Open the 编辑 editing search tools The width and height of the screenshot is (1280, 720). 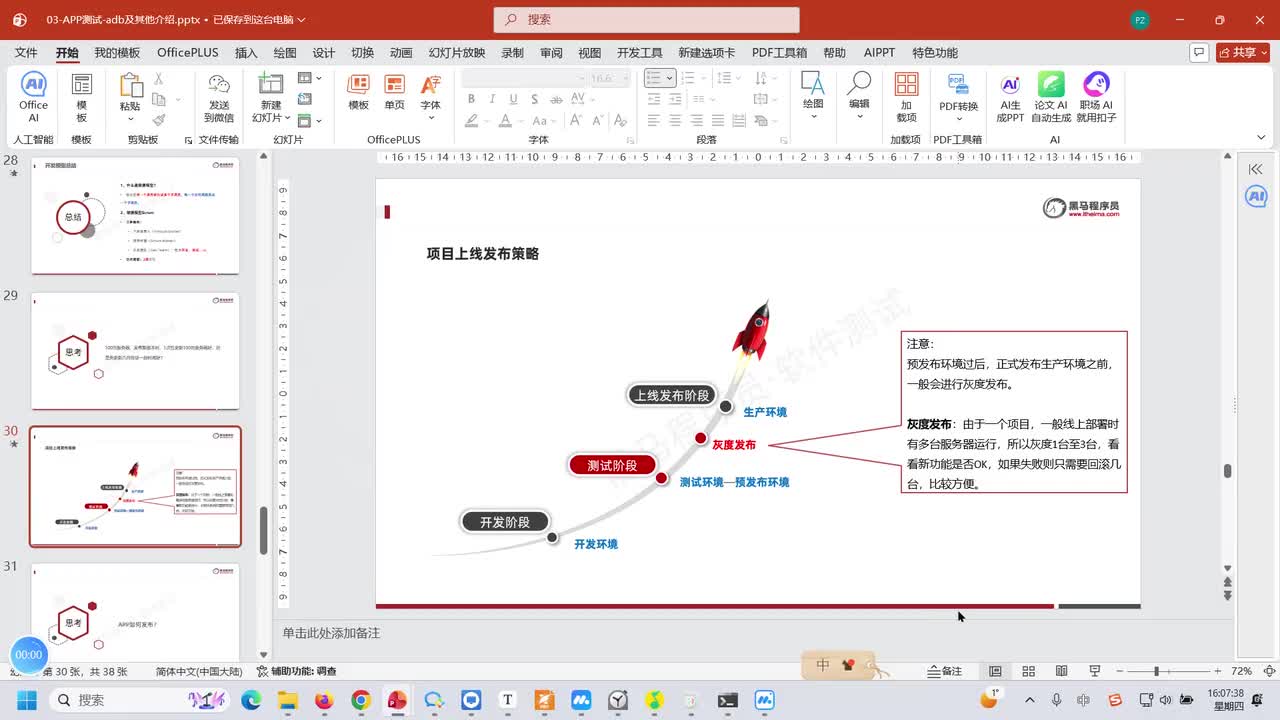point(859,96)
